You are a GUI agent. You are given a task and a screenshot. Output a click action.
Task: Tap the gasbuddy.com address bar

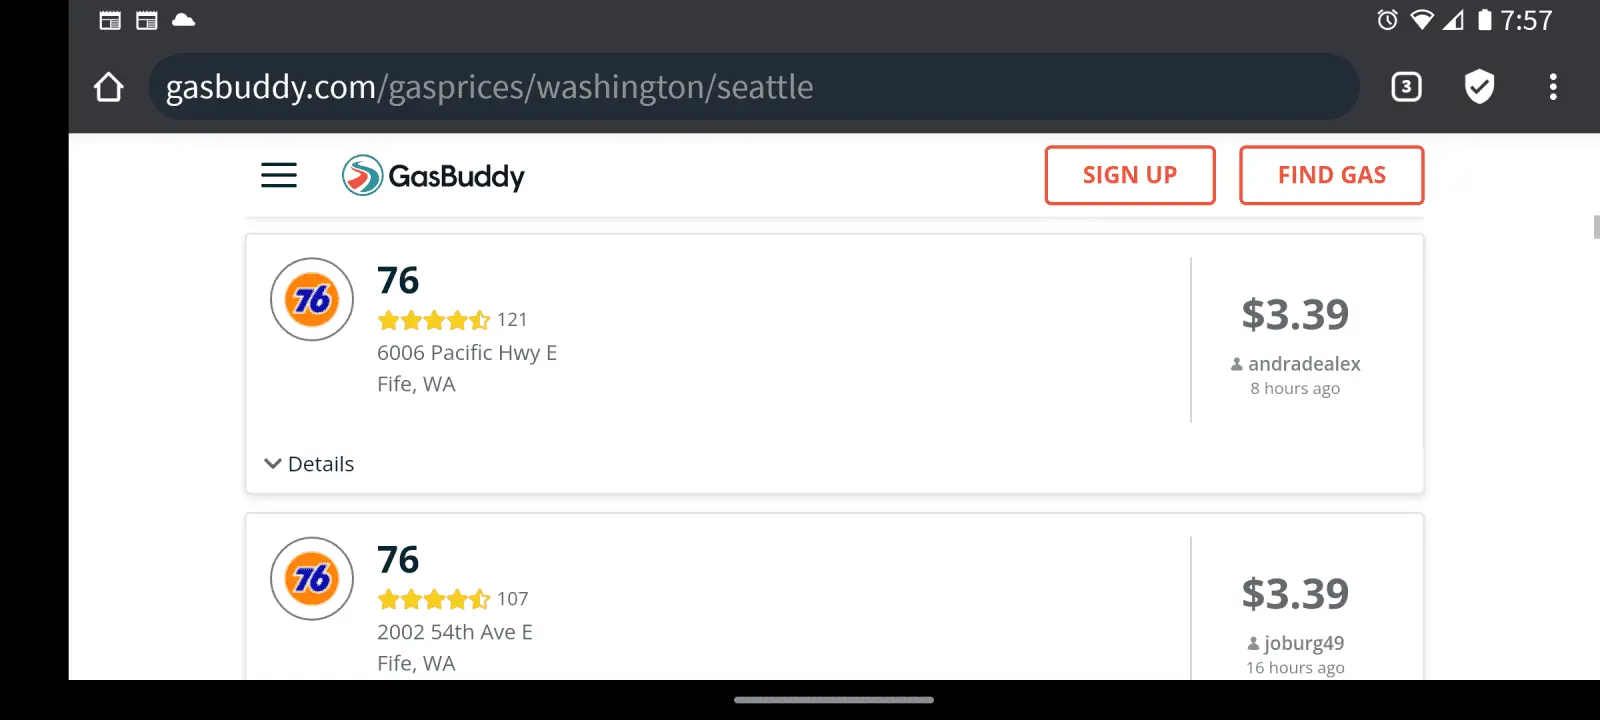750,87
